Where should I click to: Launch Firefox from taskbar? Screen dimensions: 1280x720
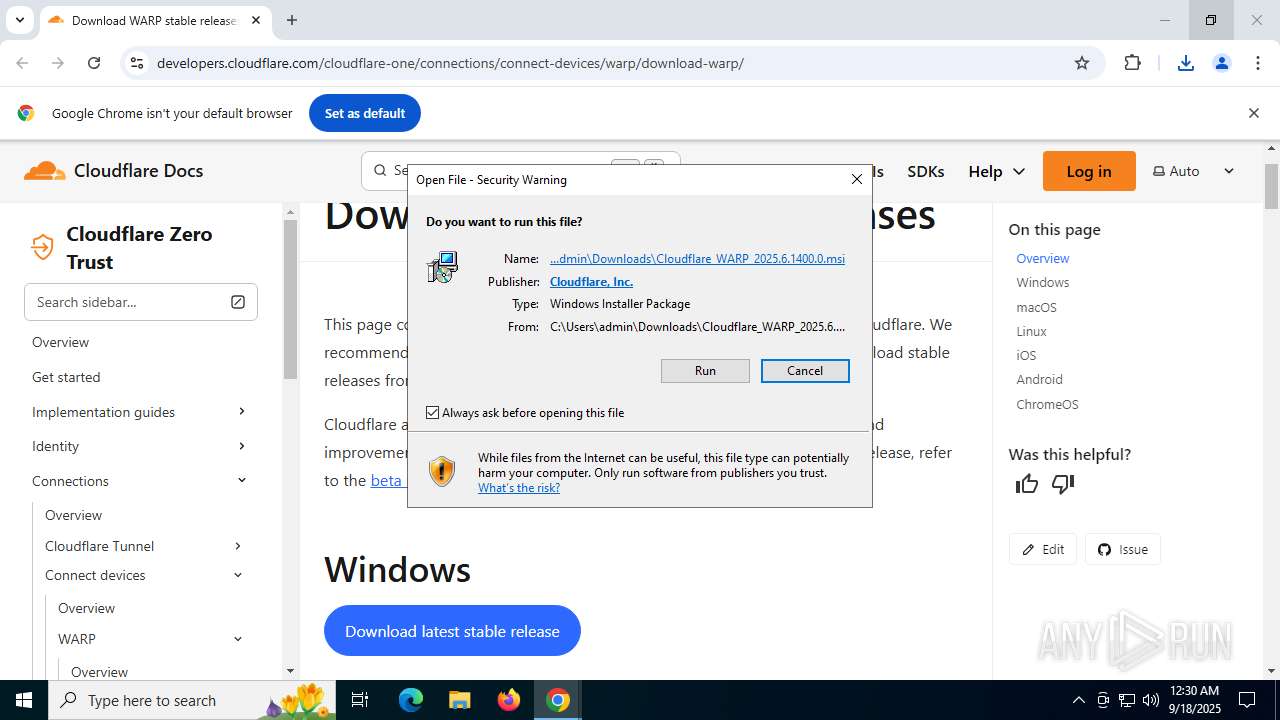pos(509,700)
